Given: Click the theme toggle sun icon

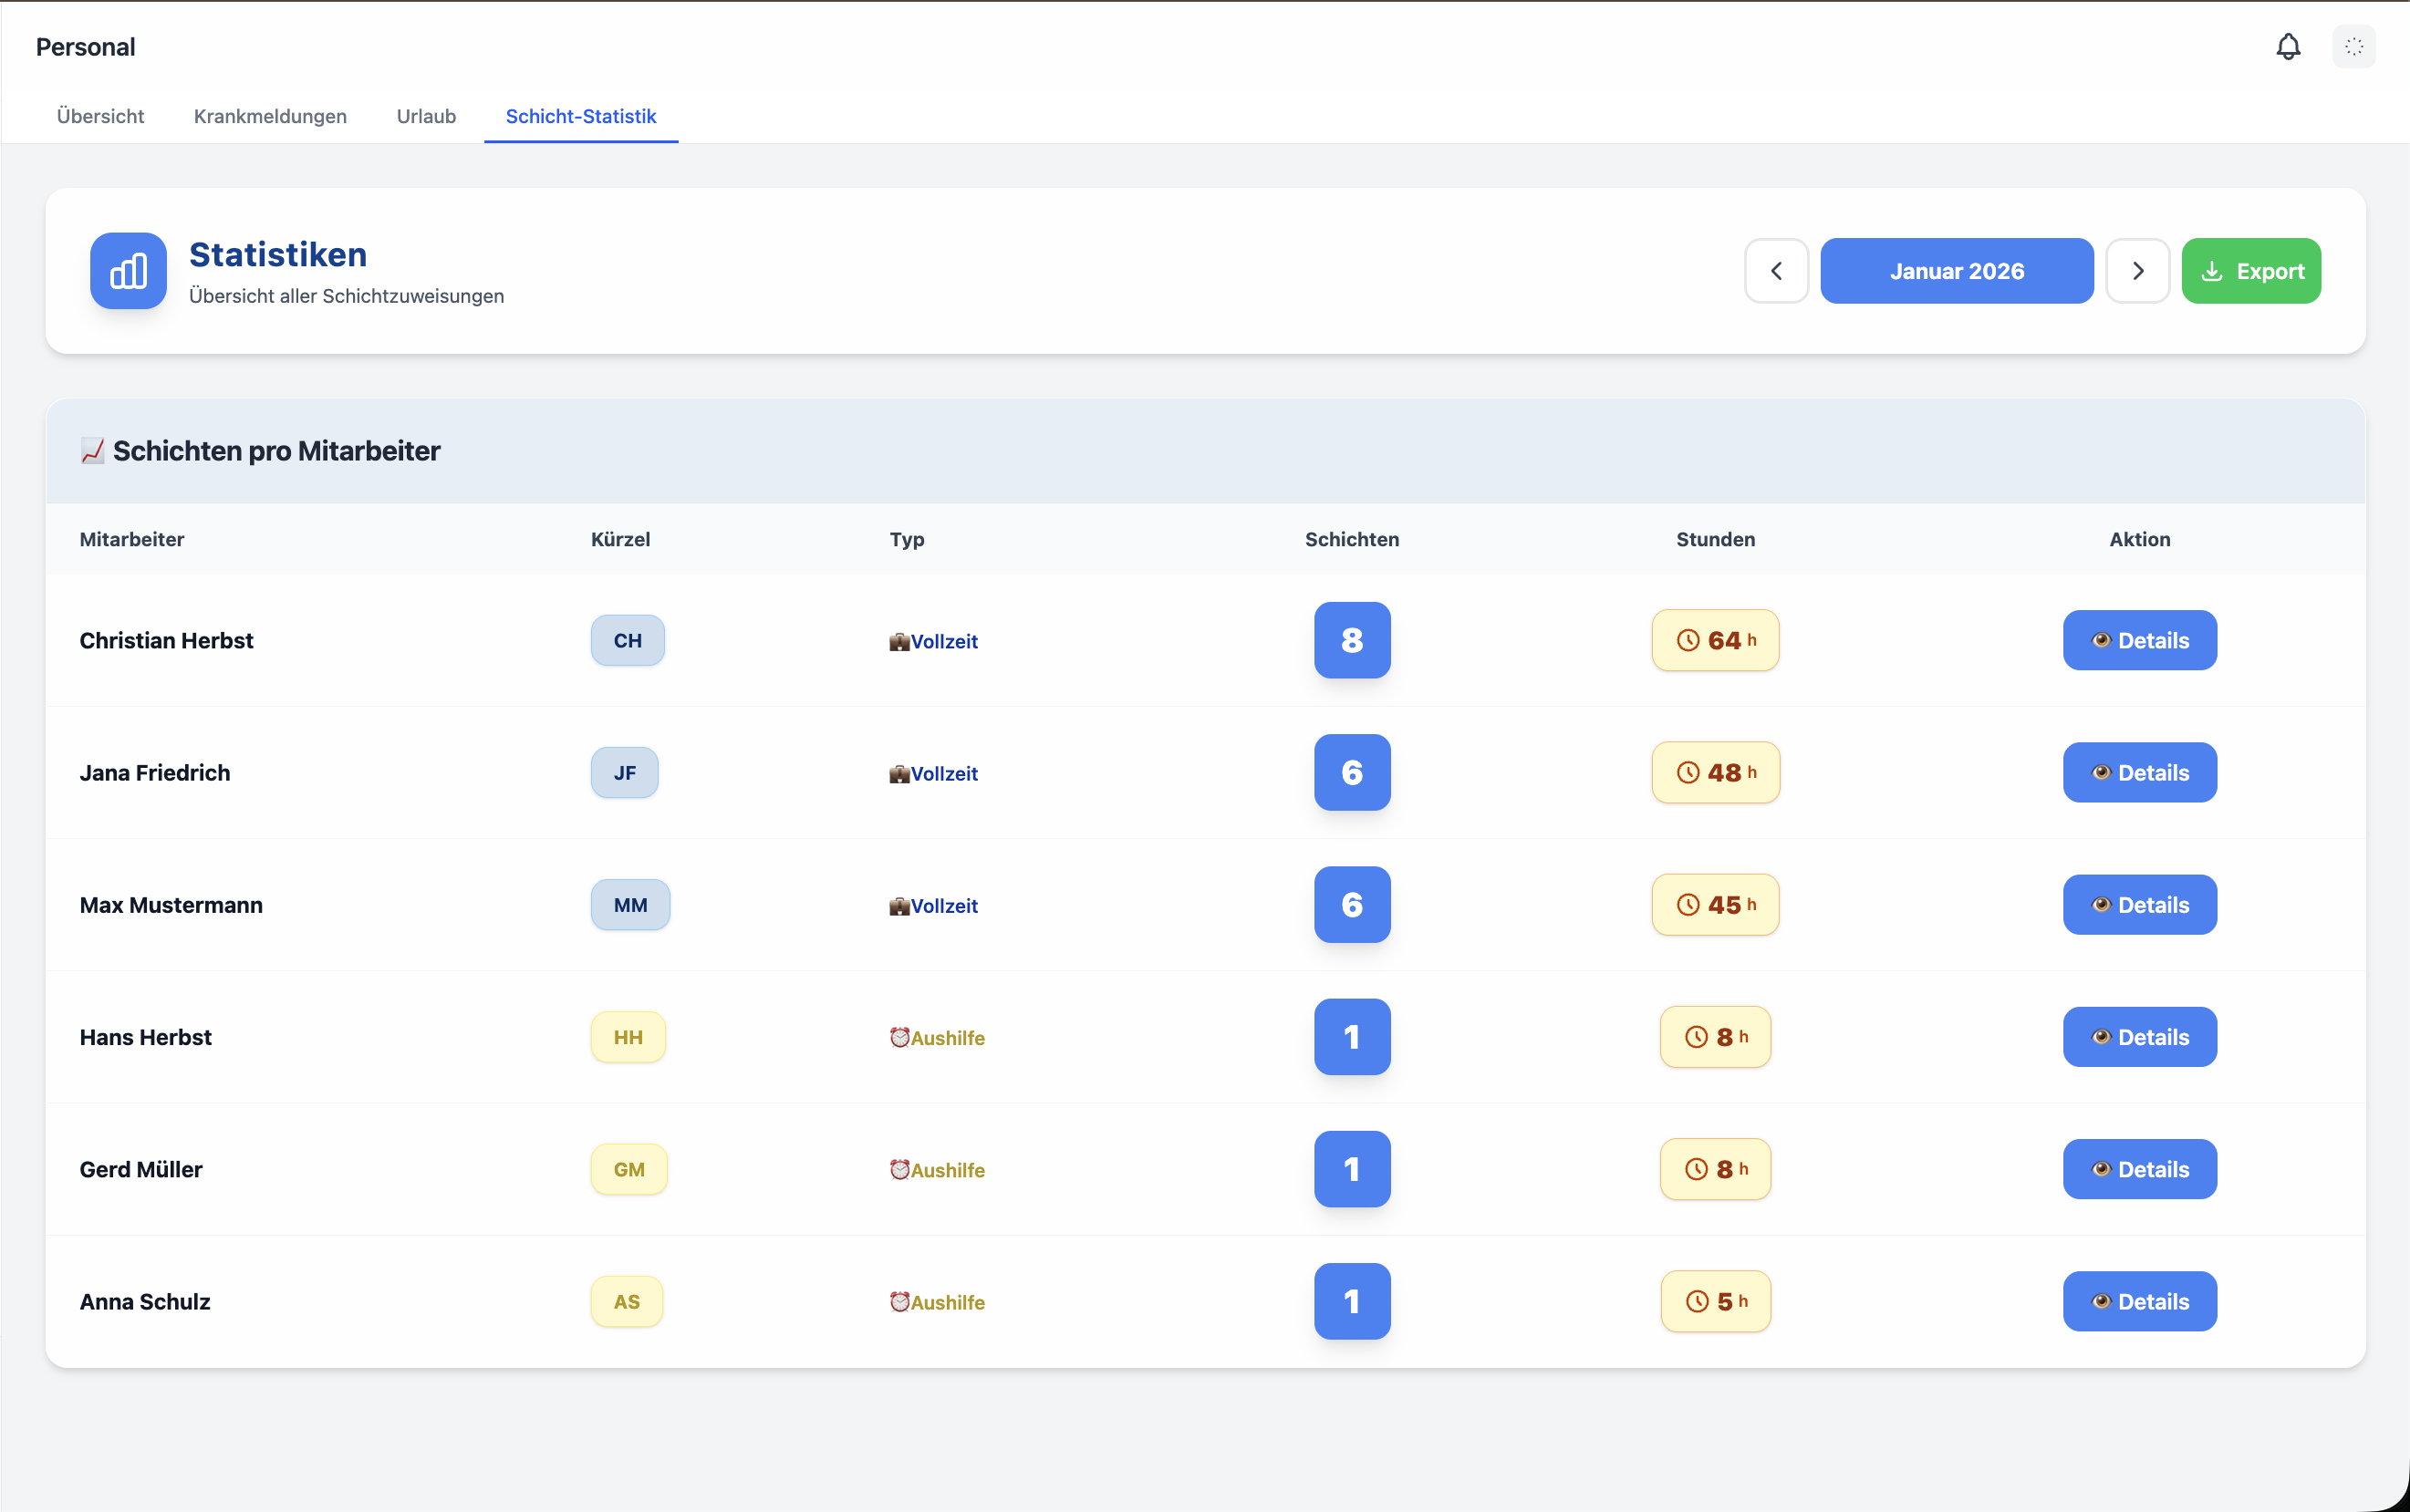Looking at the screenshot, I should 2353,47.
